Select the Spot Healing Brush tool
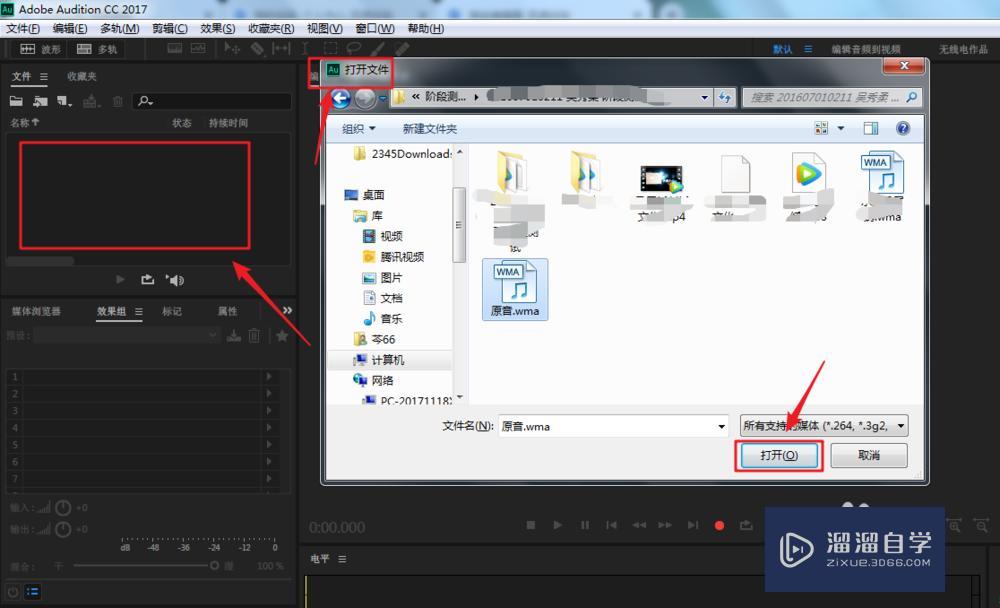Image resolution: width=1000 pixels, height=608 pixels. pyautogui.click(x=402, y=48)
